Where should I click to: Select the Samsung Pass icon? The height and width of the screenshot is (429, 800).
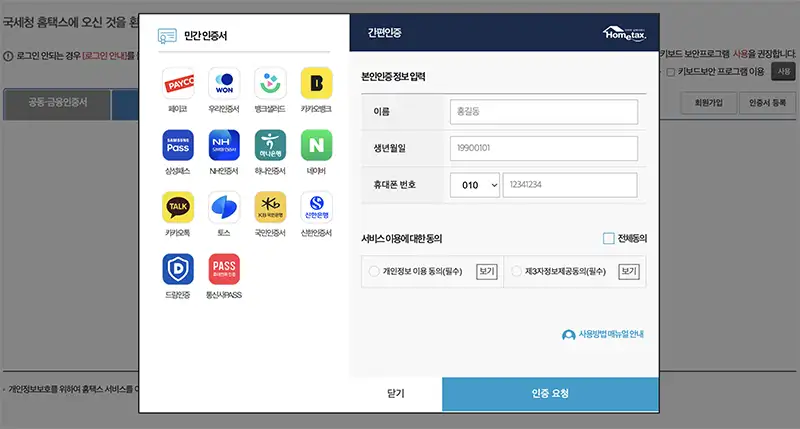(x=178, y=145)
